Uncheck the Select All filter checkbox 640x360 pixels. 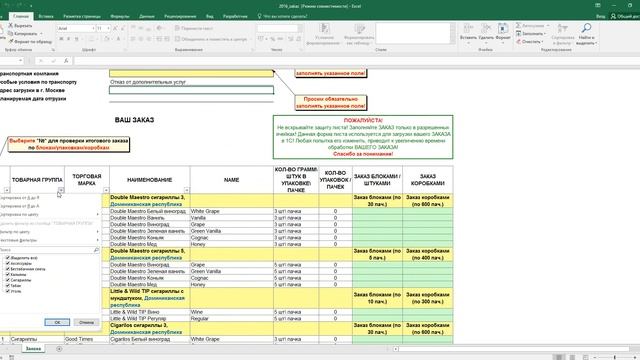tap(8, 258)
